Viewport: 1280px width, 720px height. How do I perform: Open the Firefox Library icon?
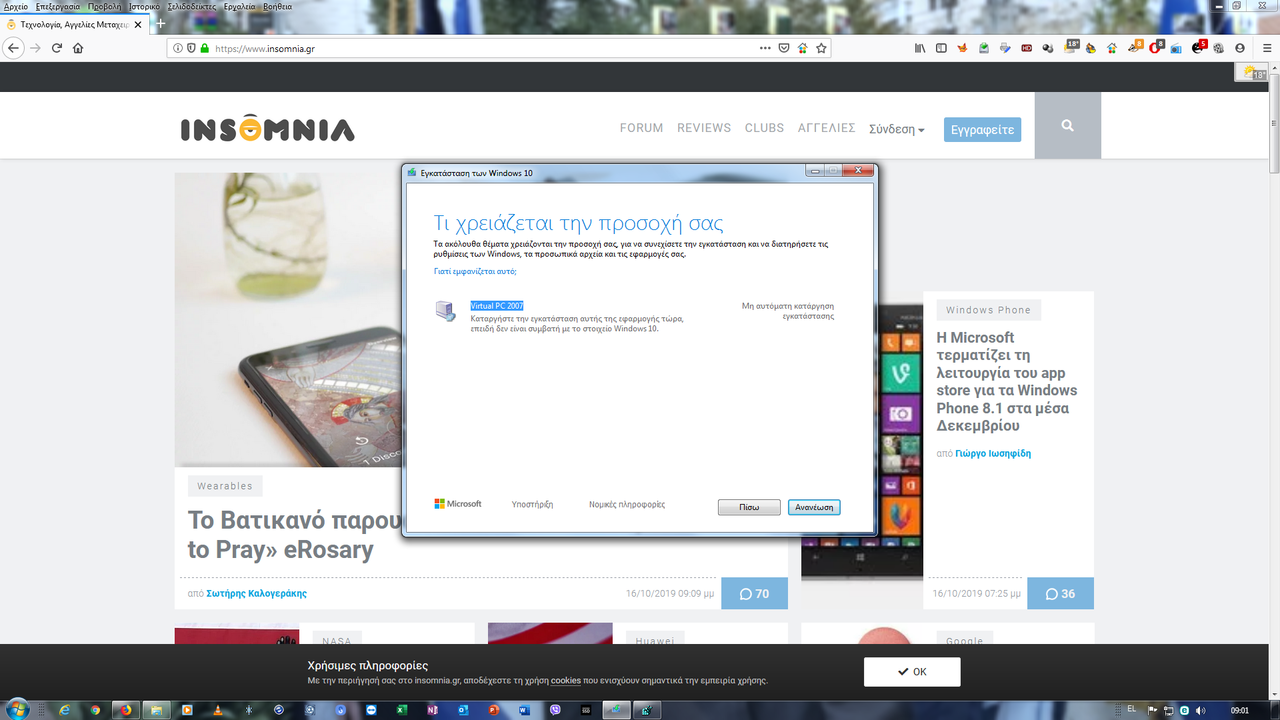coord(920,48)
